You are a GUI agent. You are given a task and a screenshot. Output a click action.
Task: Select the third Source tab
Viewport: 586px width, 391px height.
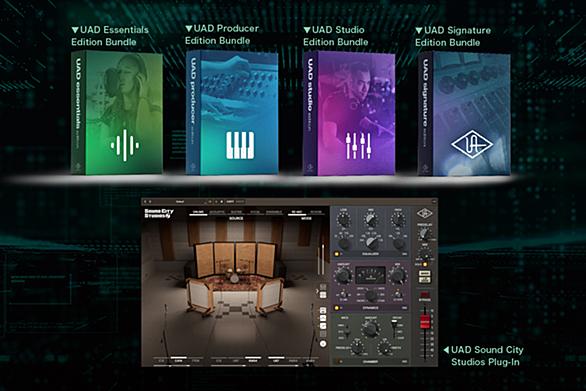(x=237, y=212)
